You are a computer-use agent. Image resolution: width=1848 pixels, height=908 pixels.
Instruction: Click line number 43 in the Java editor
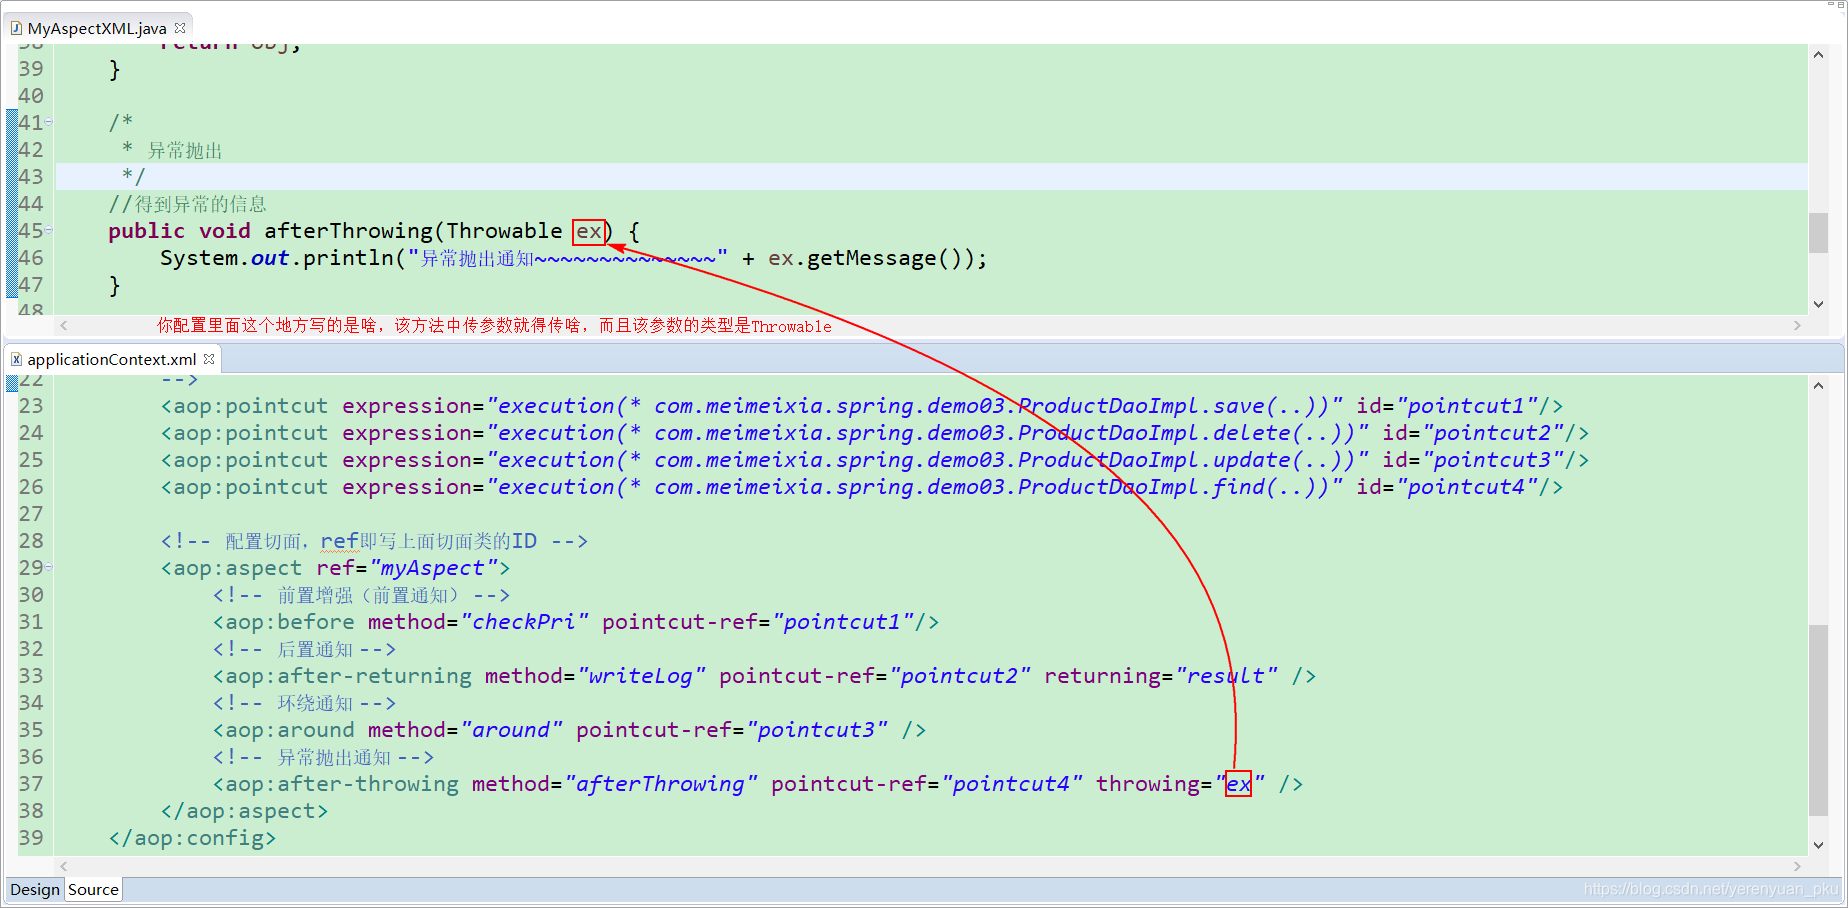point(31,177)
